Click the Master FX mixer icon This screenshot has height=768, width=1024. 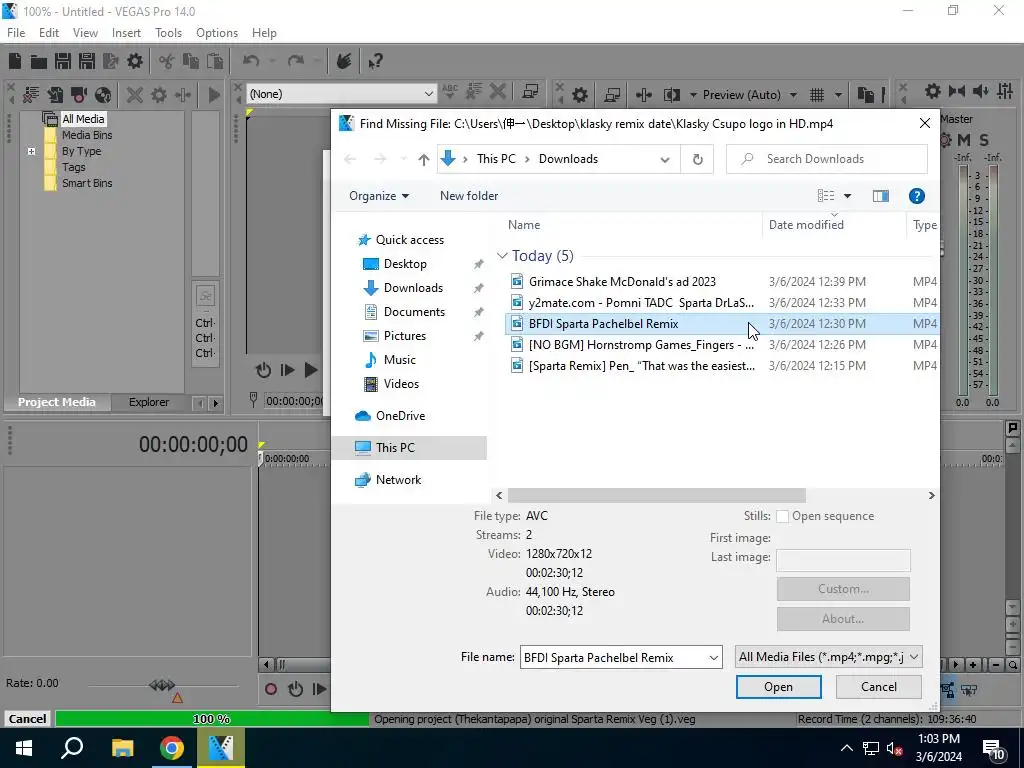(x=1005, y=91)
